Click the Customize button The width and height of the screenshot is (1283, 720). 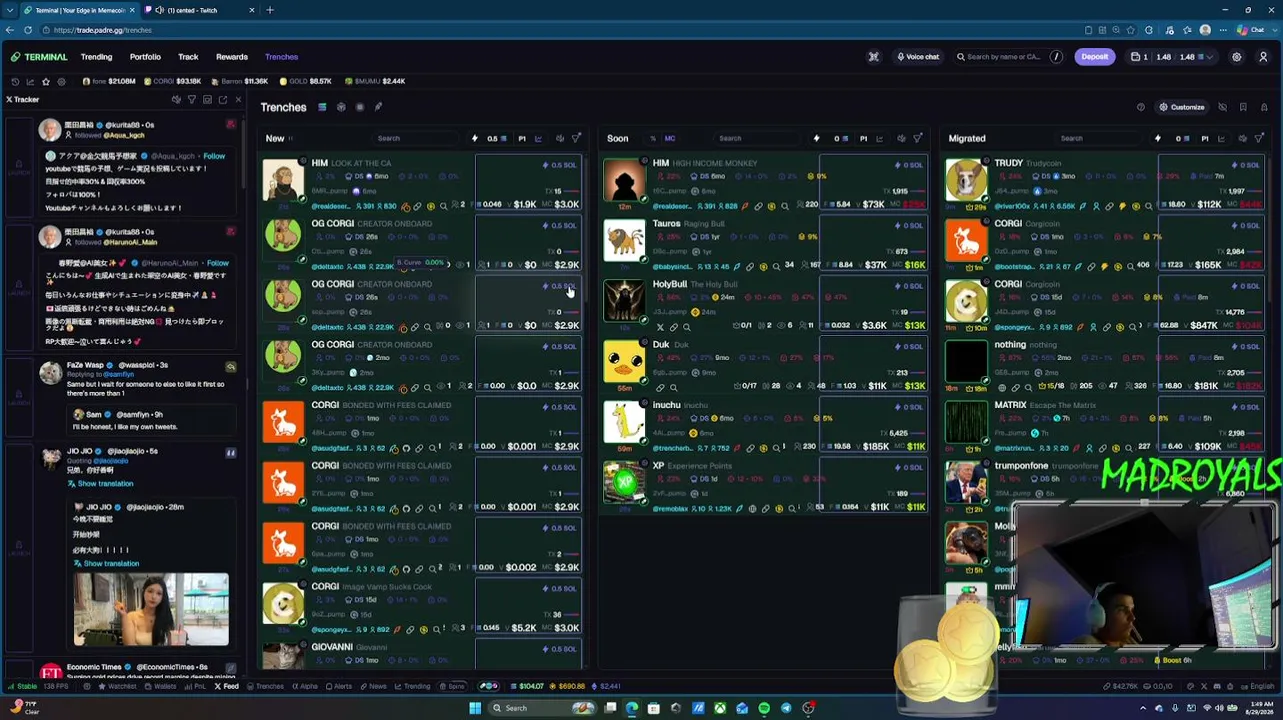pyautogui.click(x=1182, y=107)
